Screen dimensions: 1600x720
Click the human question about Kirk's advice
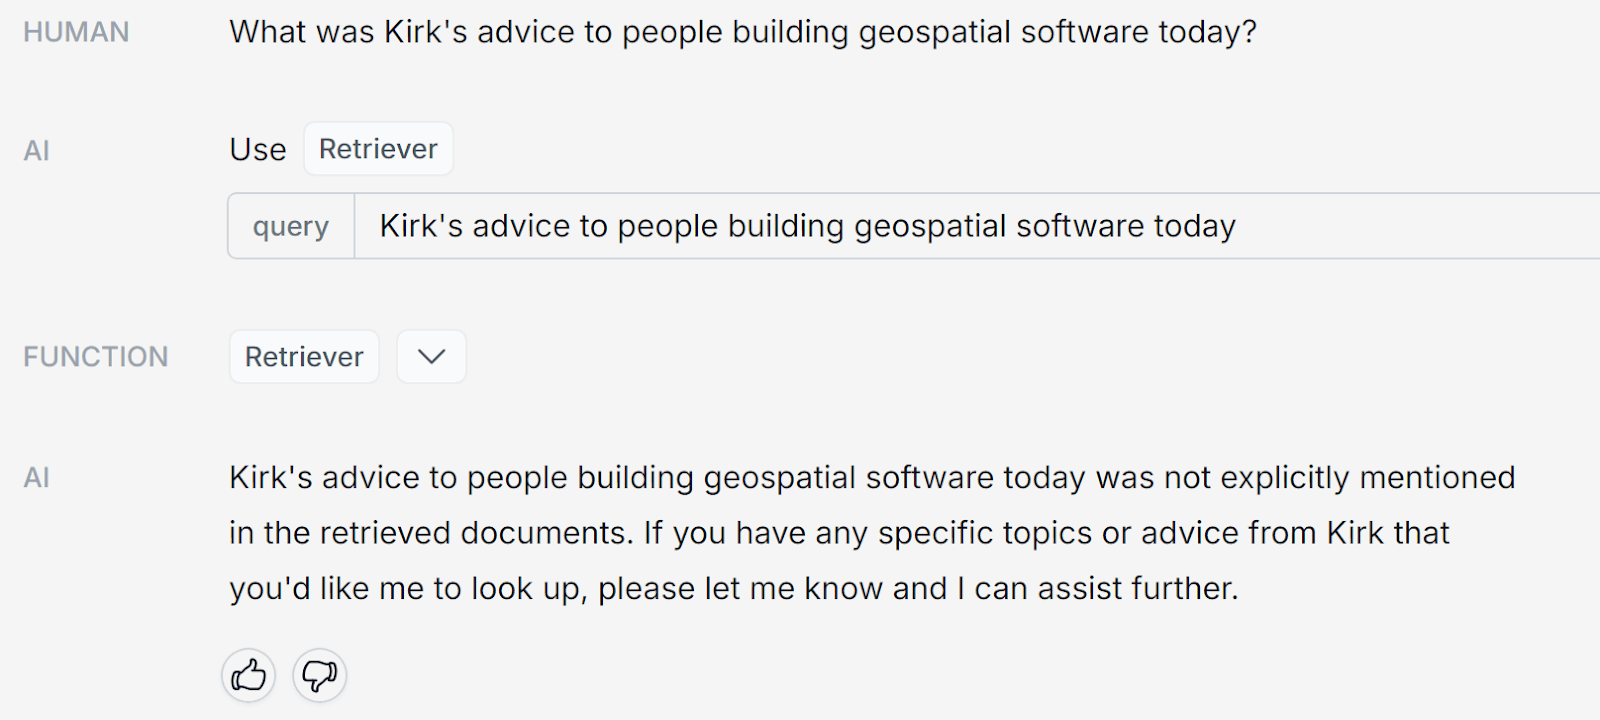(x=742, y=32)
